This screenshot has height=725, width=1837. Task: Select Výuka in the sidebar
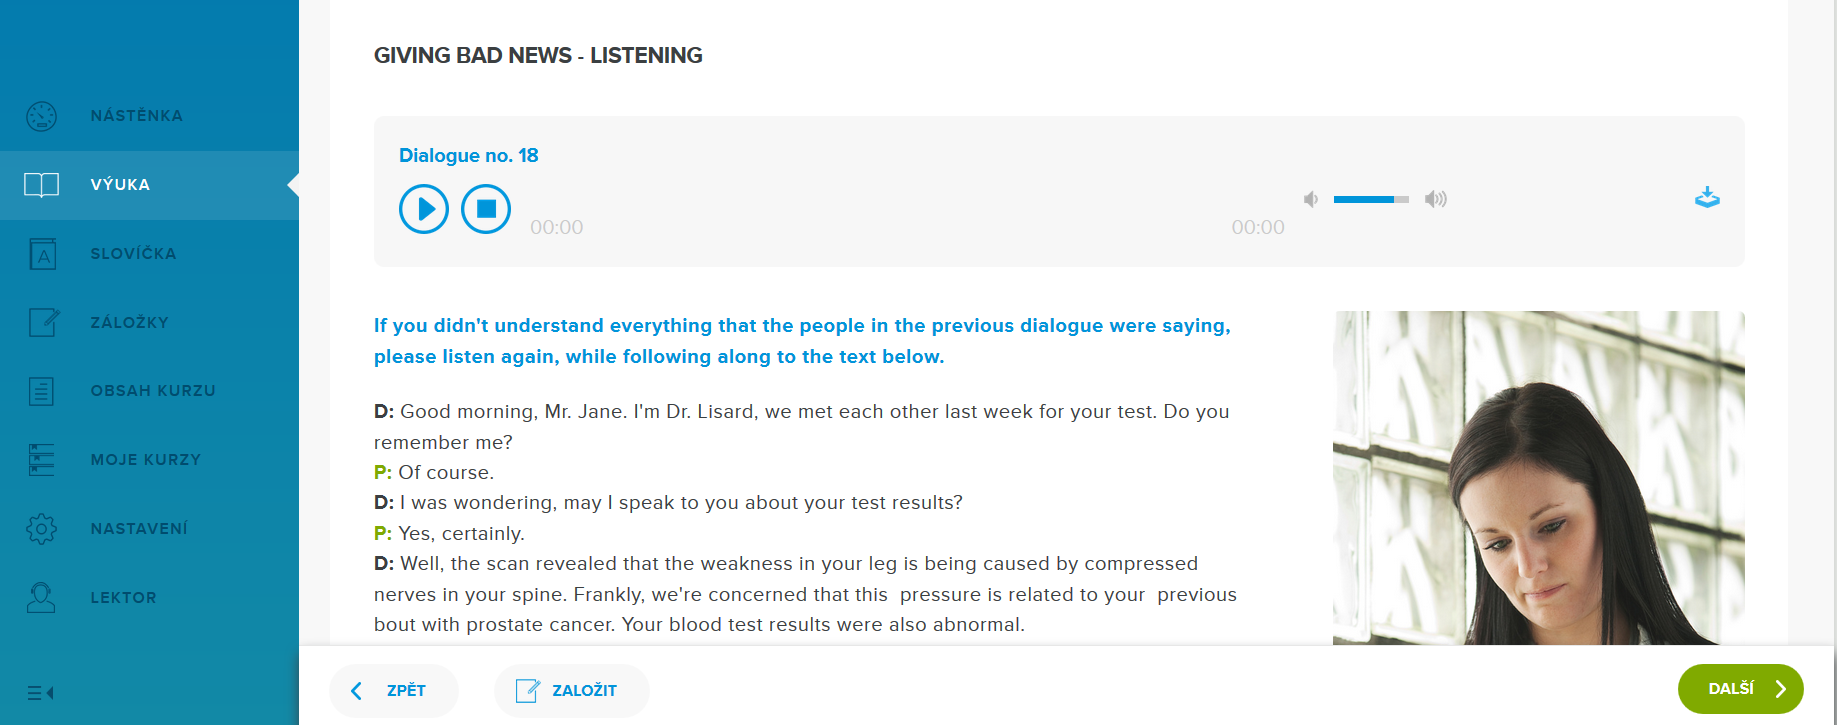[x=120, y=185]
